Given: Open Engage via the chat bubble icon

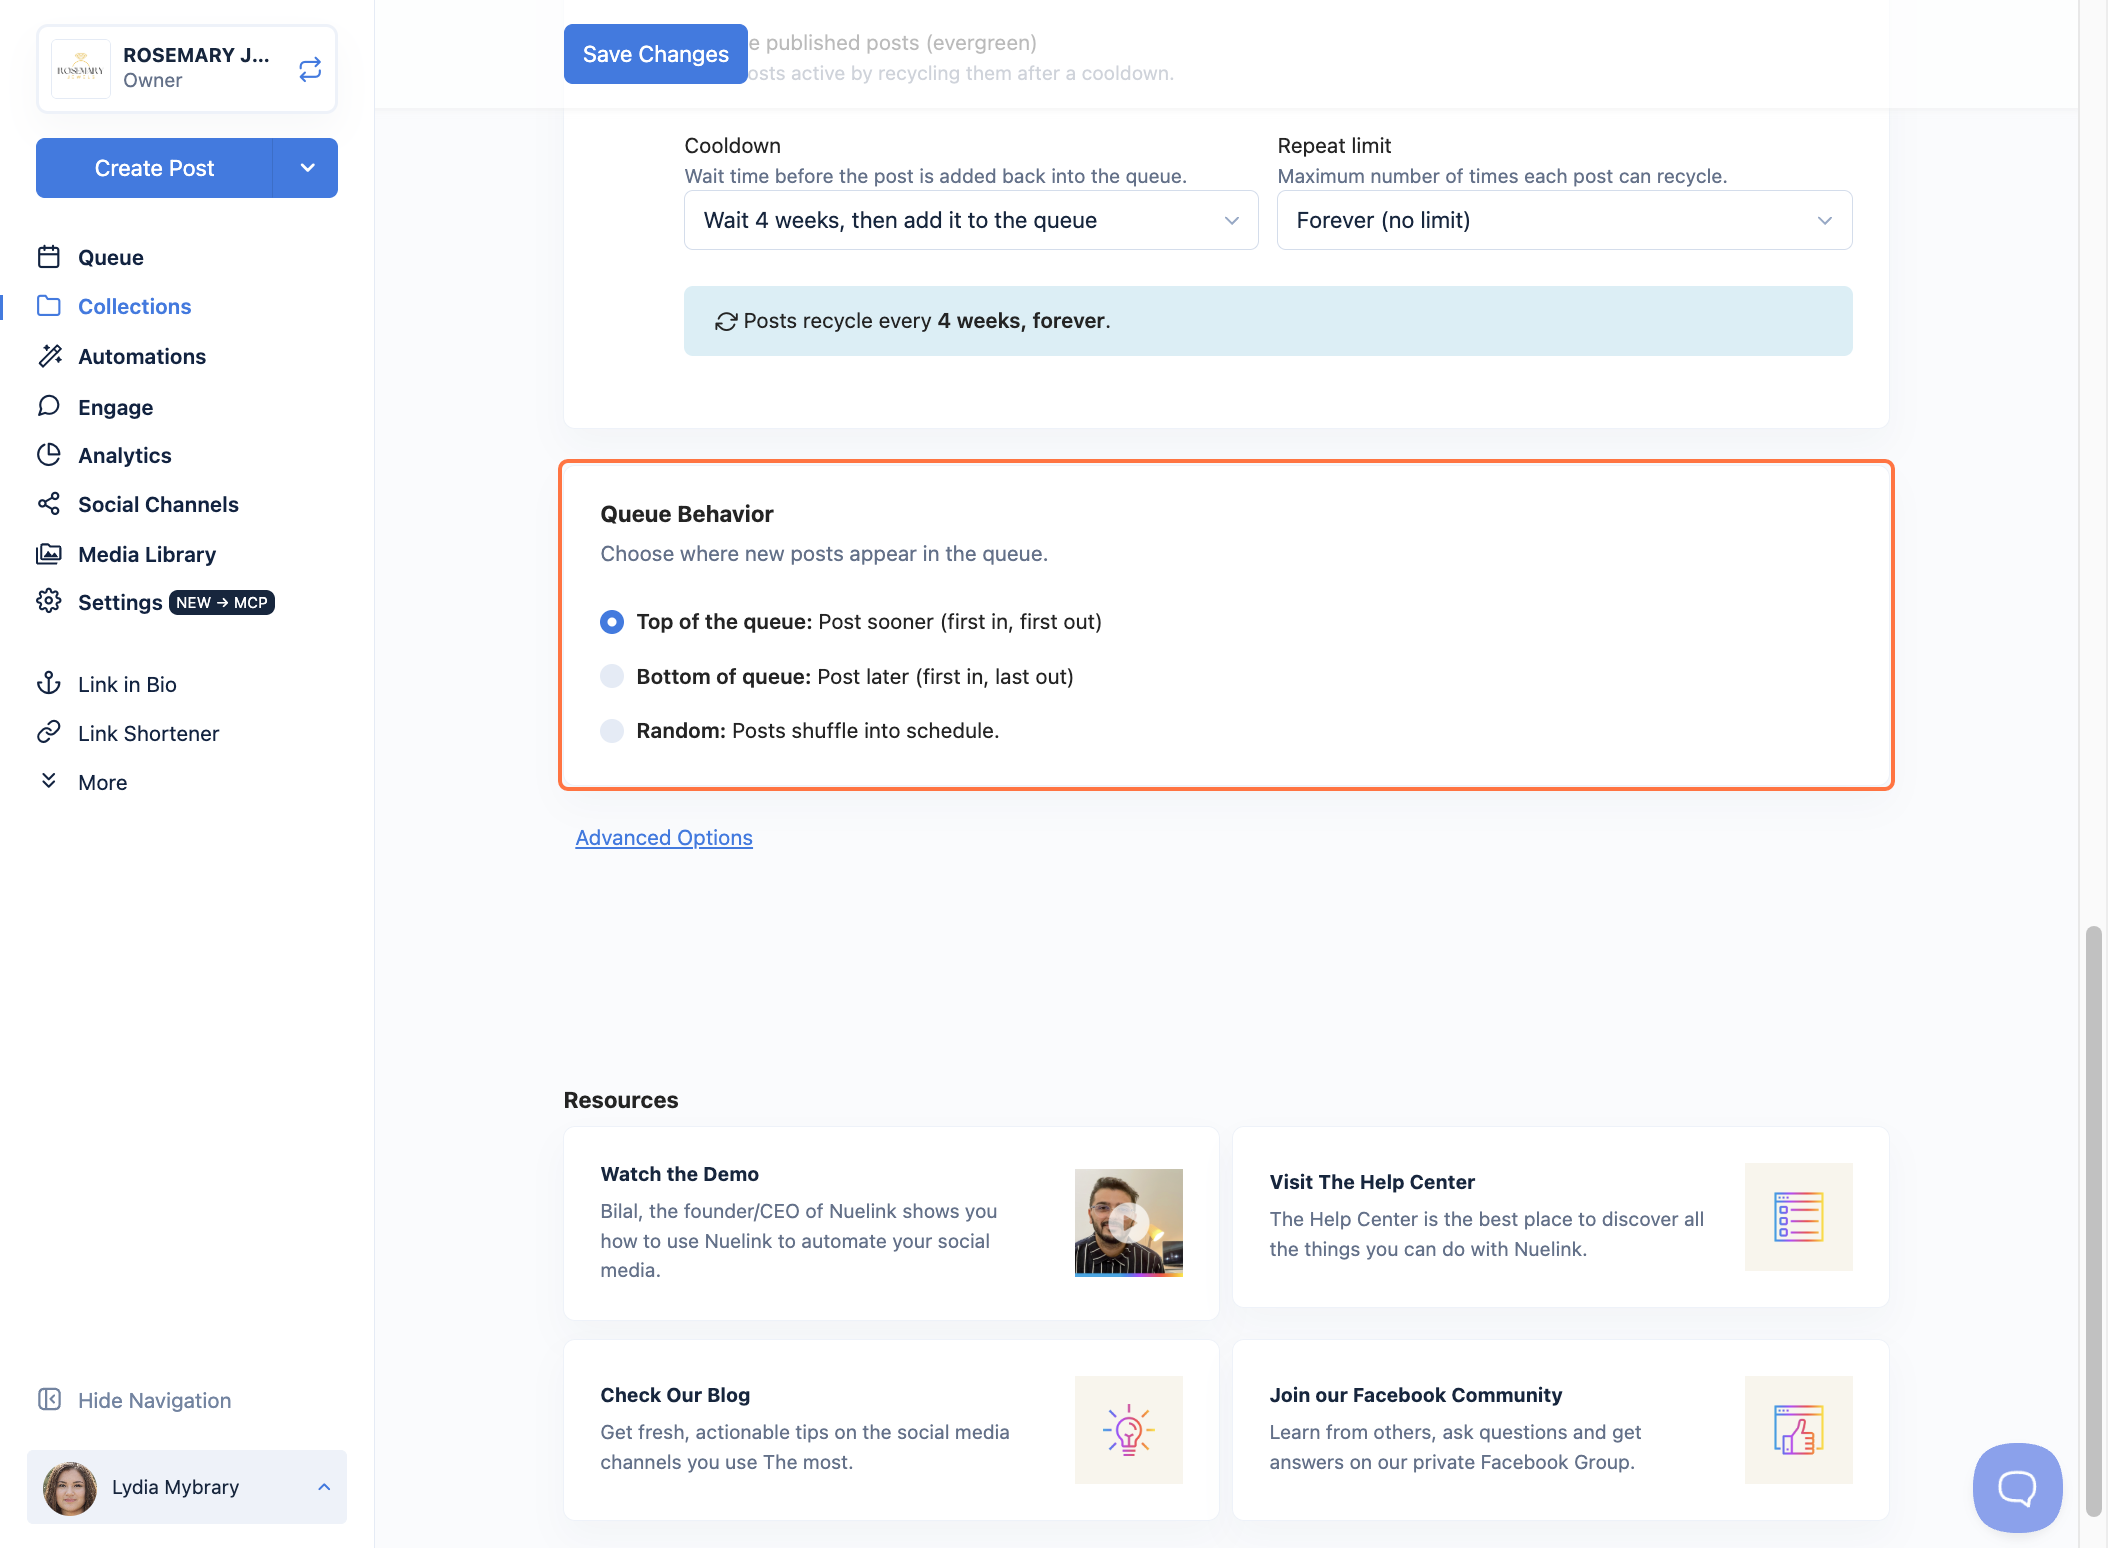Looking at the screenshot, I should point(49,406).
